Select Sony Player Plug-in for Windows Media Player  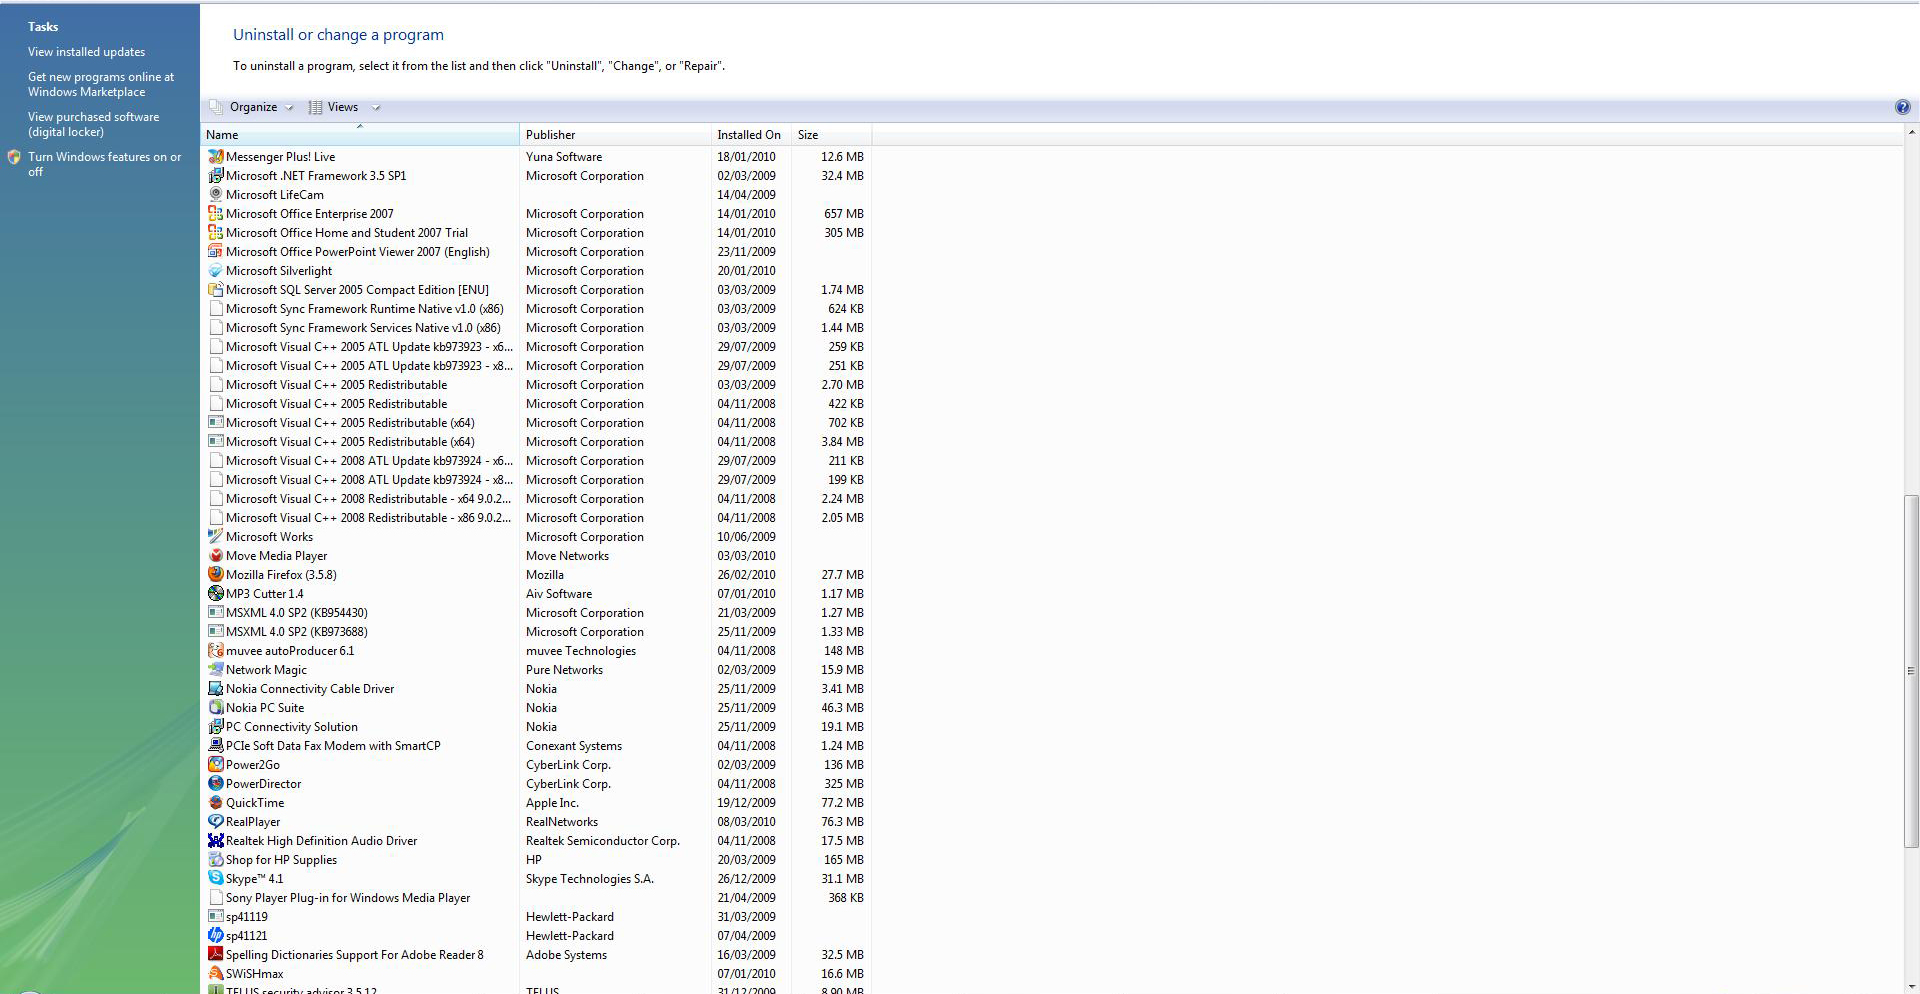click(348, 897)
